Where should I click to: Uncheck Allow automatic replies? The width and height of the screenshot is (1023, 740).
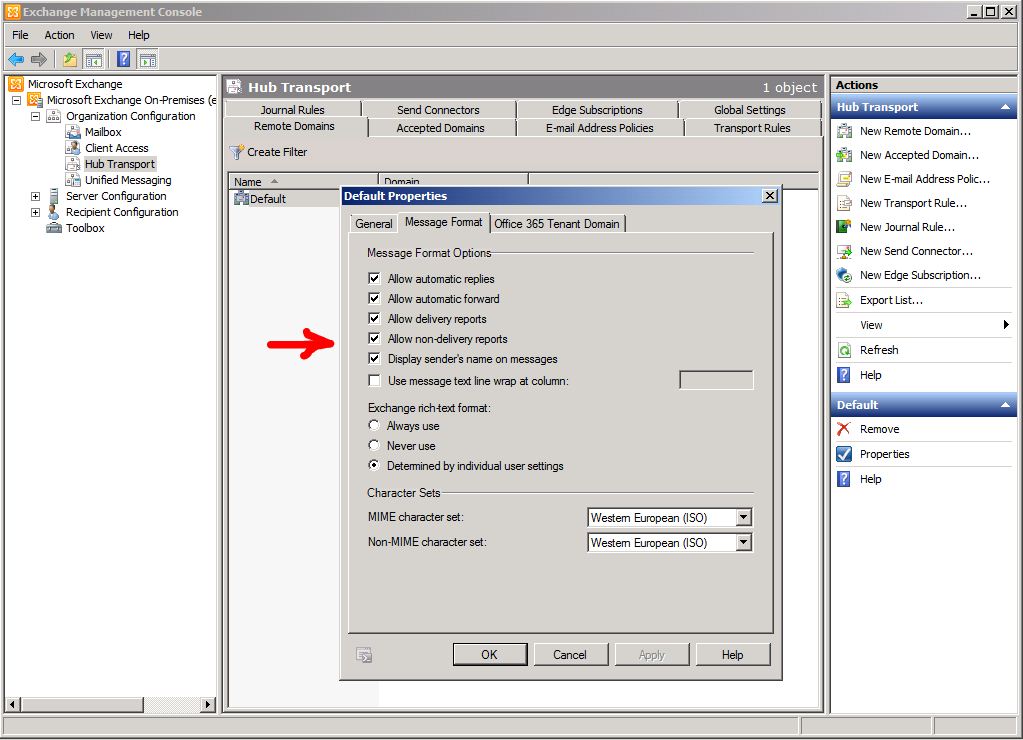(x=375, y=279)
